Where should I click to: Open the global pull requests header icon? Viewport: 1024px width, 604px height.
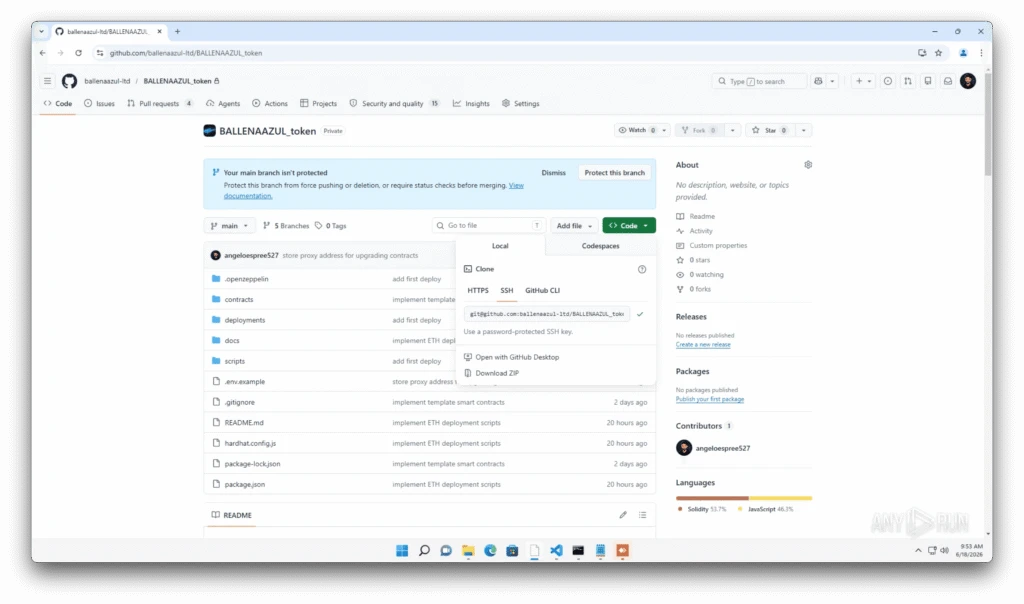click(x=908, y=81)
